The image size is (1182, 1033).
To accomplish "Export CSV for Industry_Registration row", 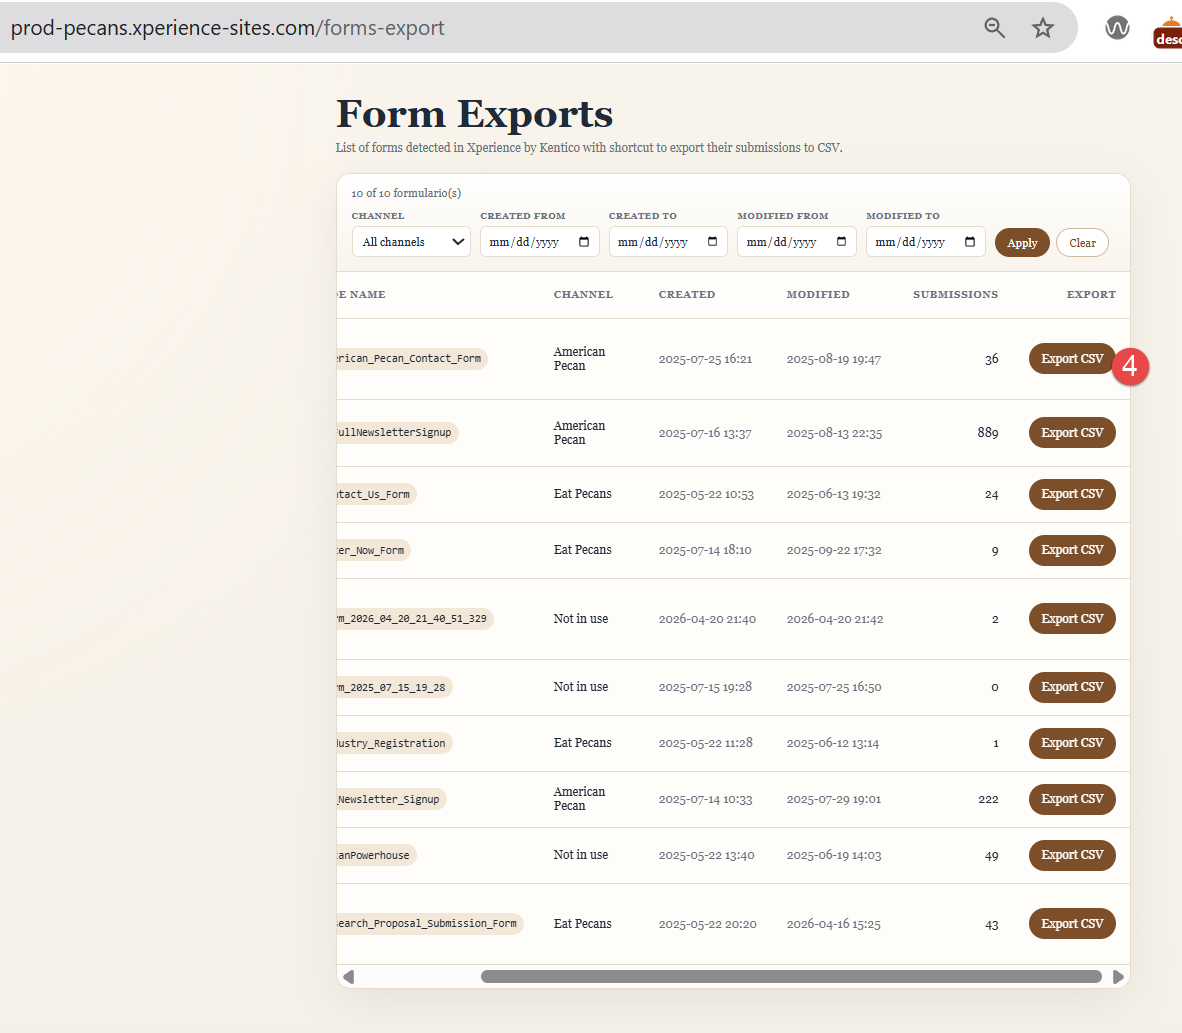I will 1072,743.
